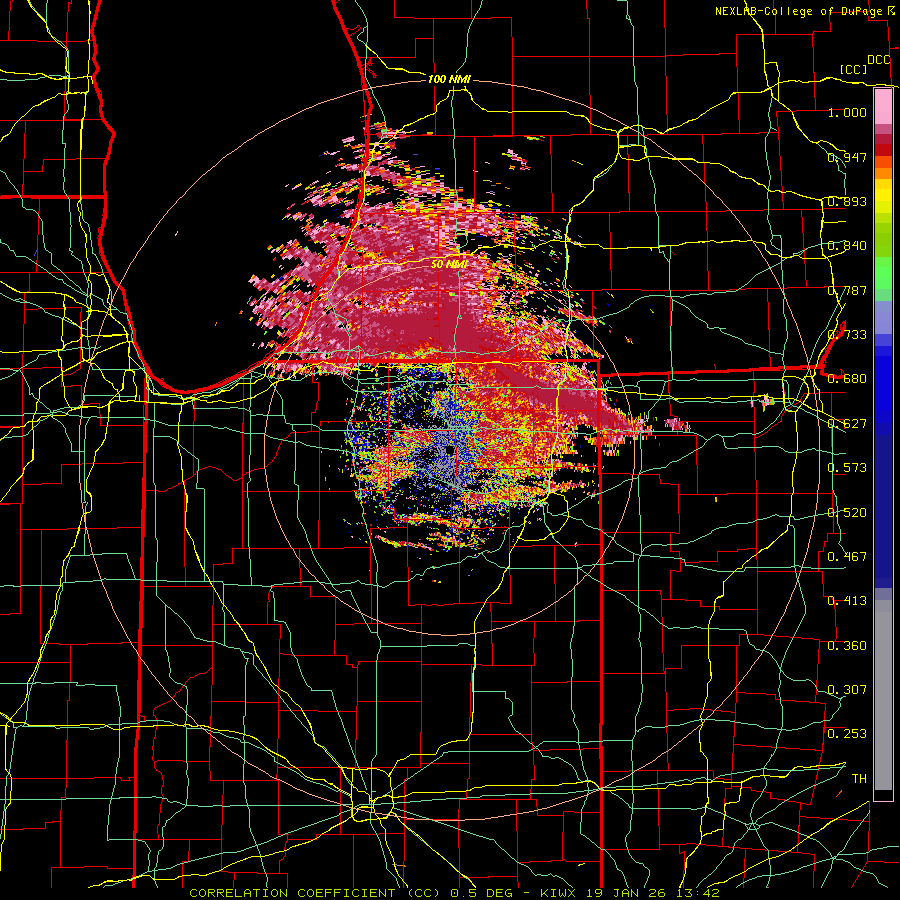
Task: Click the CORRELATION COEFFICIENT (CC) title text
Action: 315,893
